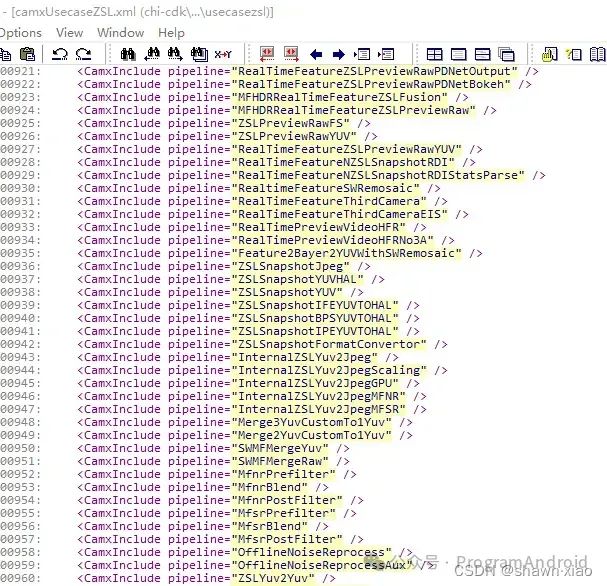This screenshot has width=607, height=586.
Task: Click the horizontal split window icon
Action: 482,54
